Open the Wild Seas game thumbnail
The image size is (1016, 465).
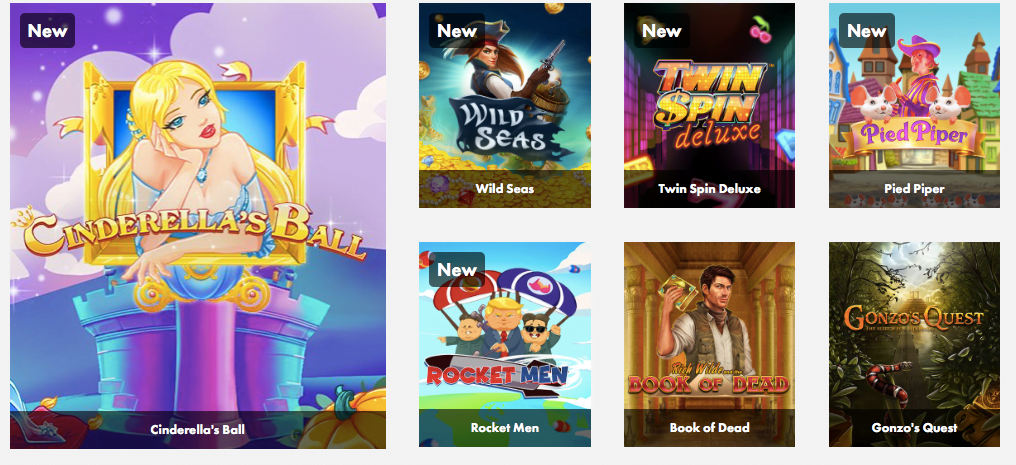(505, 106)
